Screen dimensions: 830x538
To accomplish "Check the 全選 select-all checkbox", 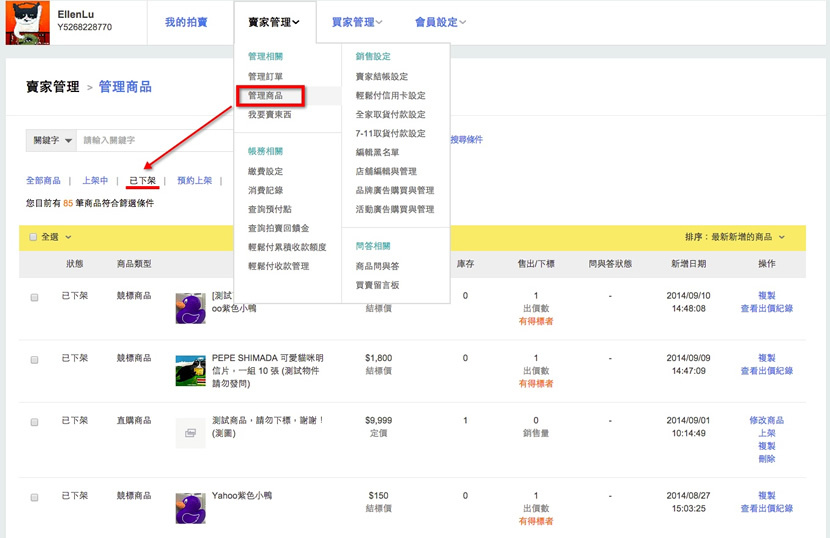I will point(33,237).
